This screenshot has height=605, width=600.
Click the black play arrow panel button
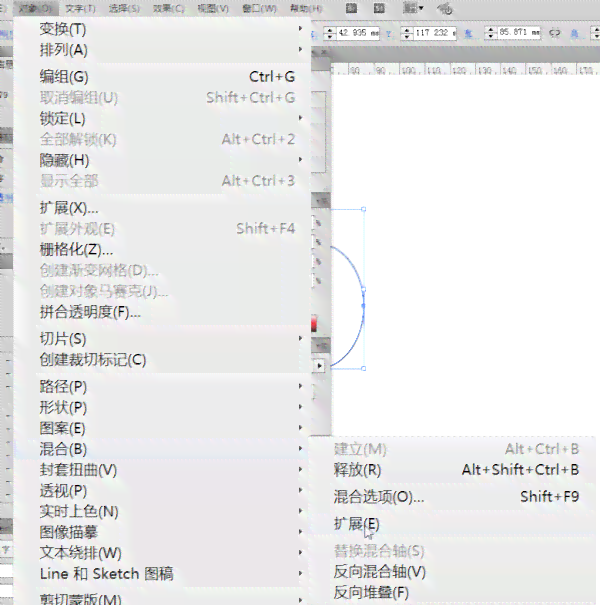pos(319,365)
